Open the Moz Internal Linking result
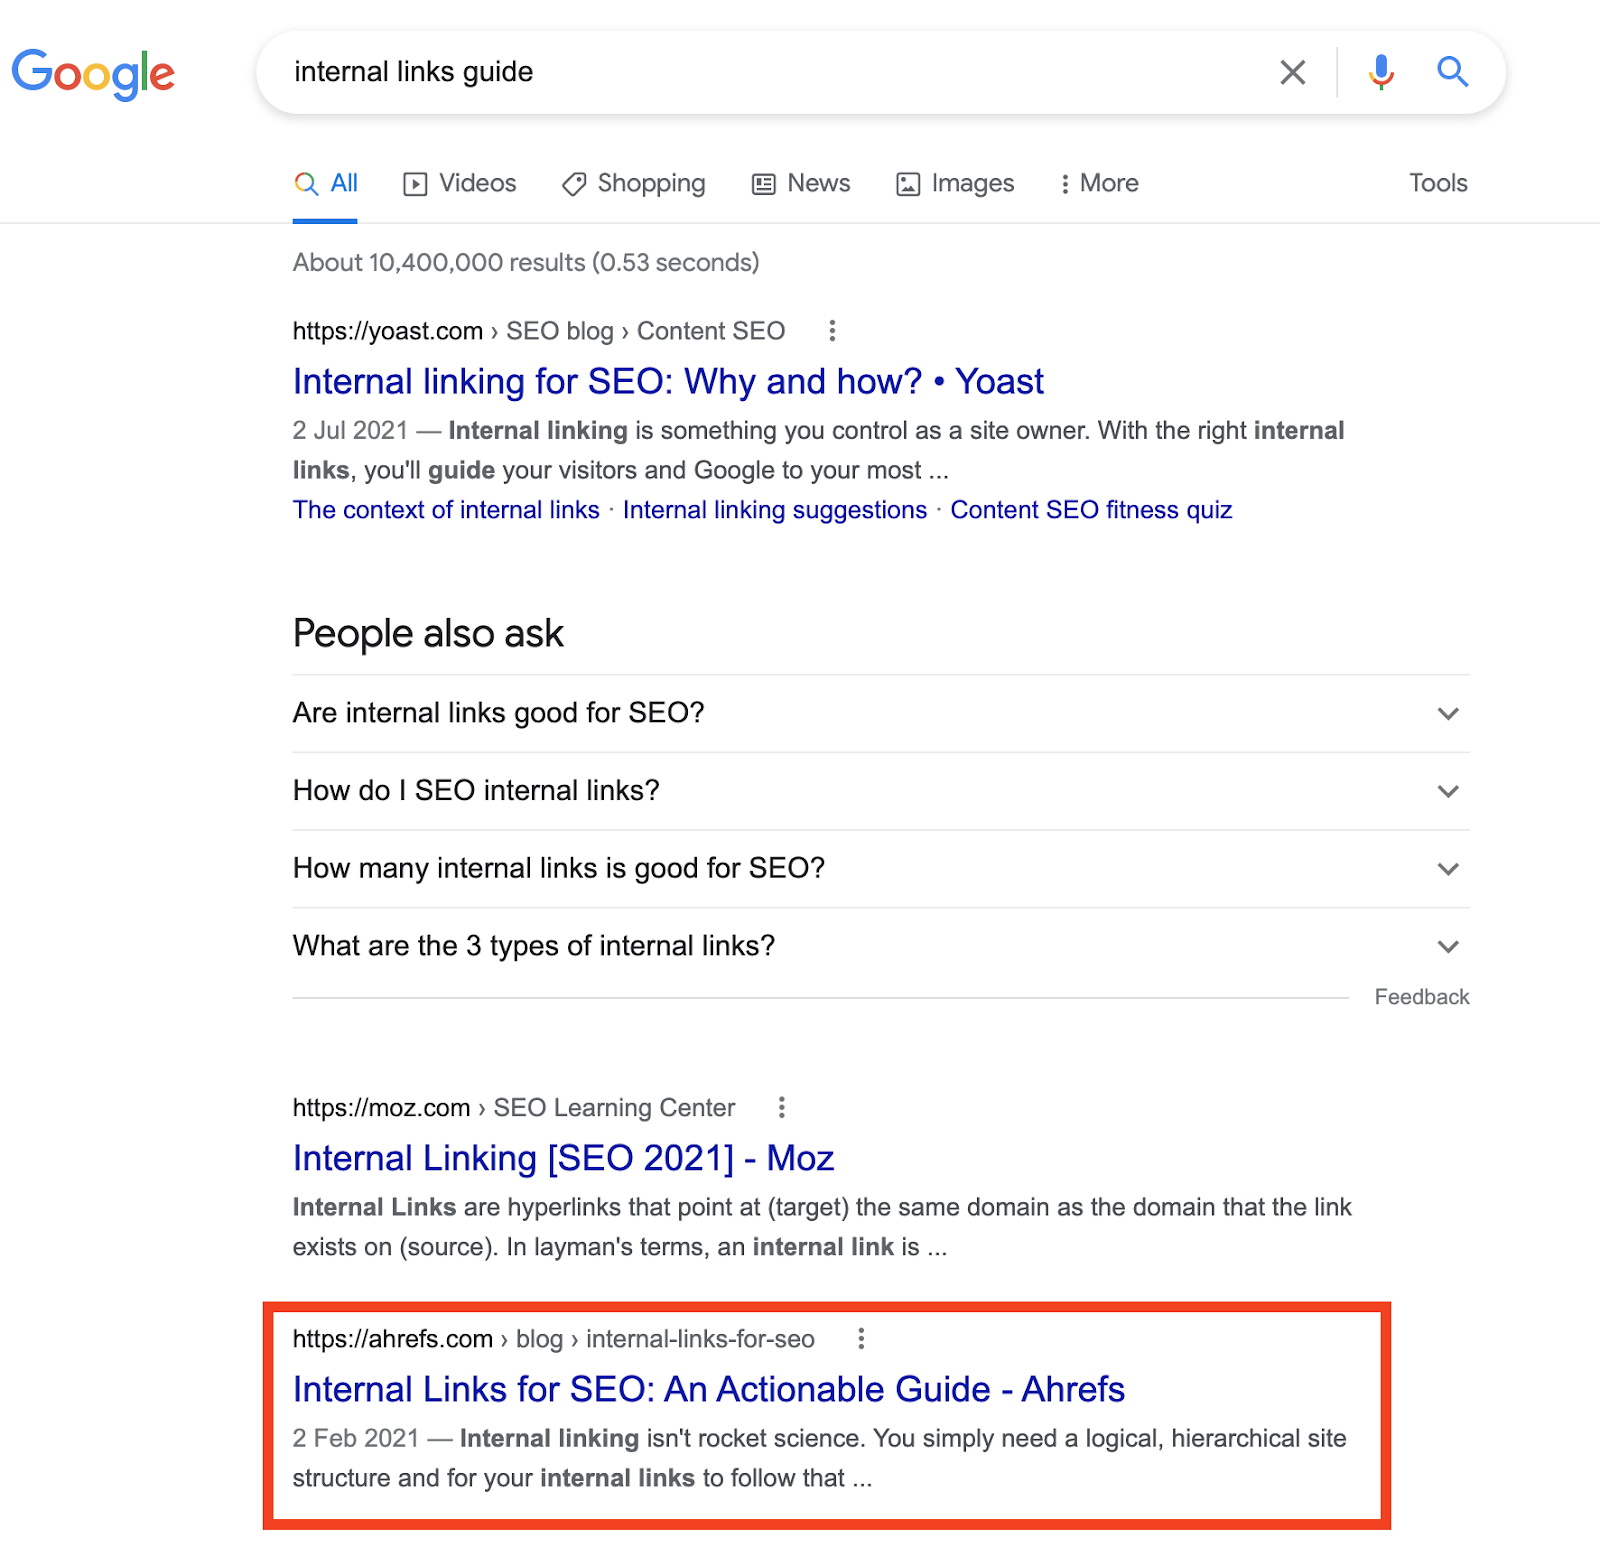The width and height of the screenshot is (1600, 1557). pyautogui.click(x=563, y=1158)
